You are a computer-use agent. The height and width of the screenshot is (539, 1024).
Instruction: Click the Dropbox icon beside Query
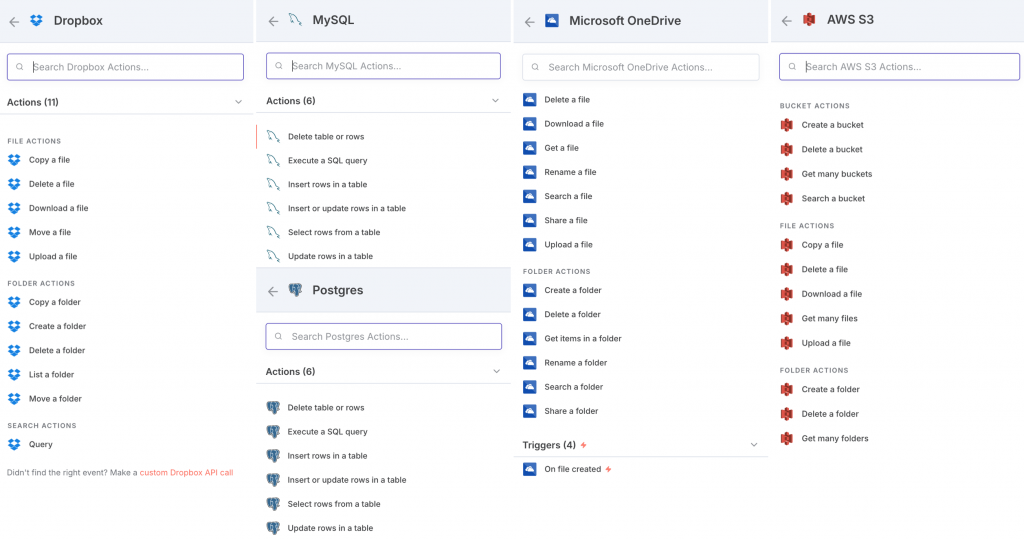[14, 444]
